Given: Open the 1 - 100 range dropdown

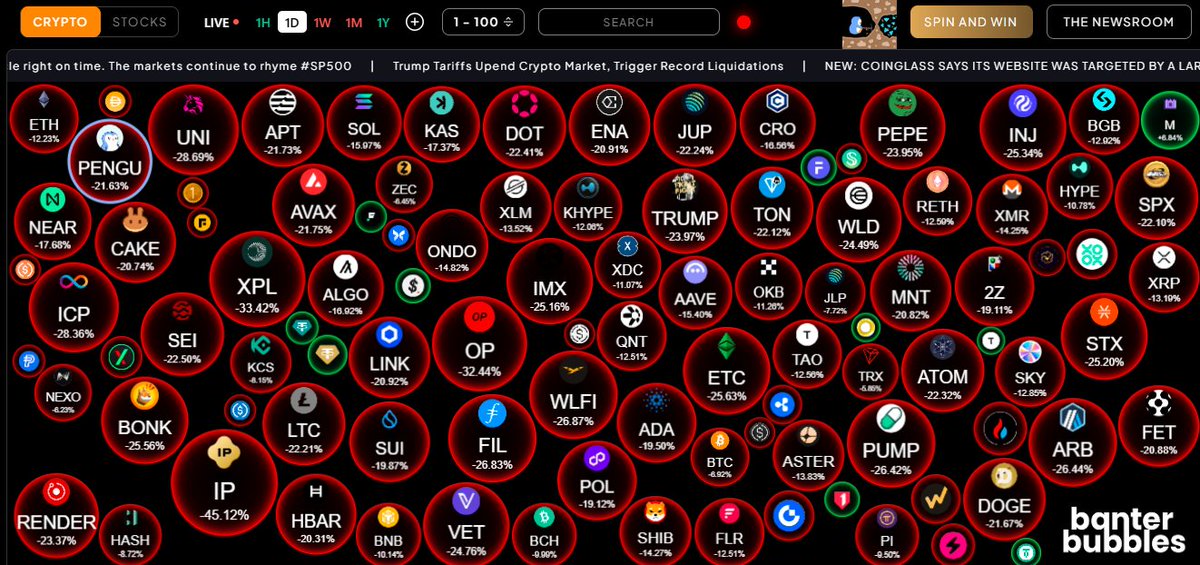Looking at the screenshot, I should click(x=484, y=22).
